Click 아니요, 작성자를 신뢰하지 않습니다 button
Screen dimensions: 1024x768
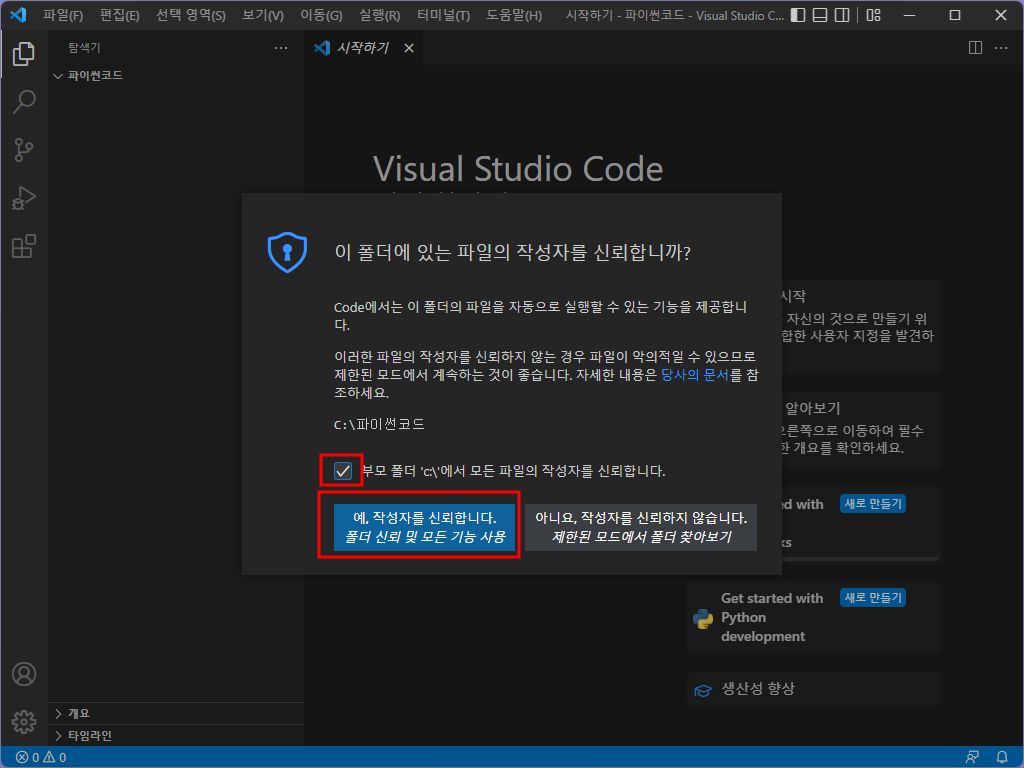click(641, 527)
